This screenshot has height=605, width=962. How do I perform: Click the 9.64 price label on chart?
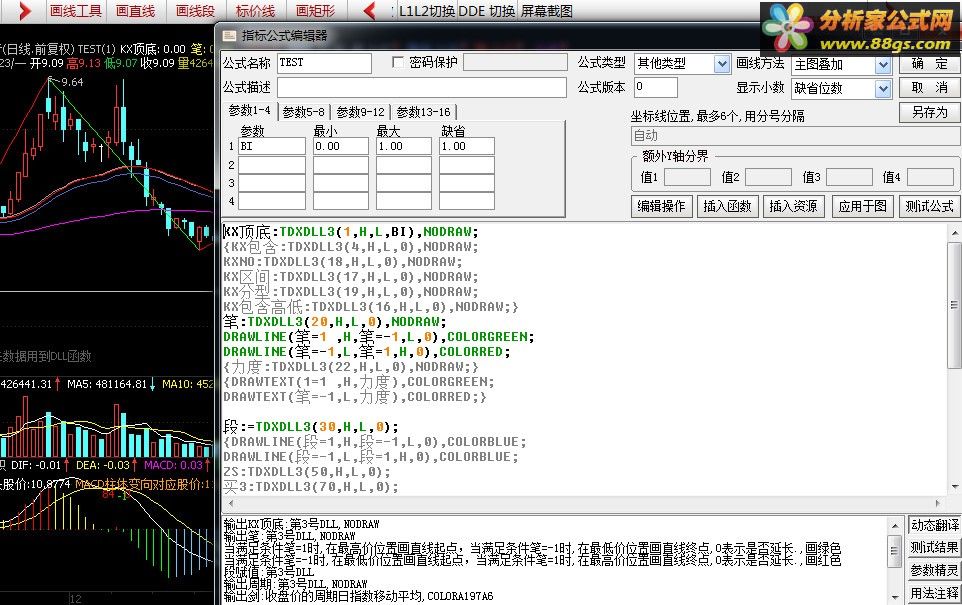[x=72, y=82]
